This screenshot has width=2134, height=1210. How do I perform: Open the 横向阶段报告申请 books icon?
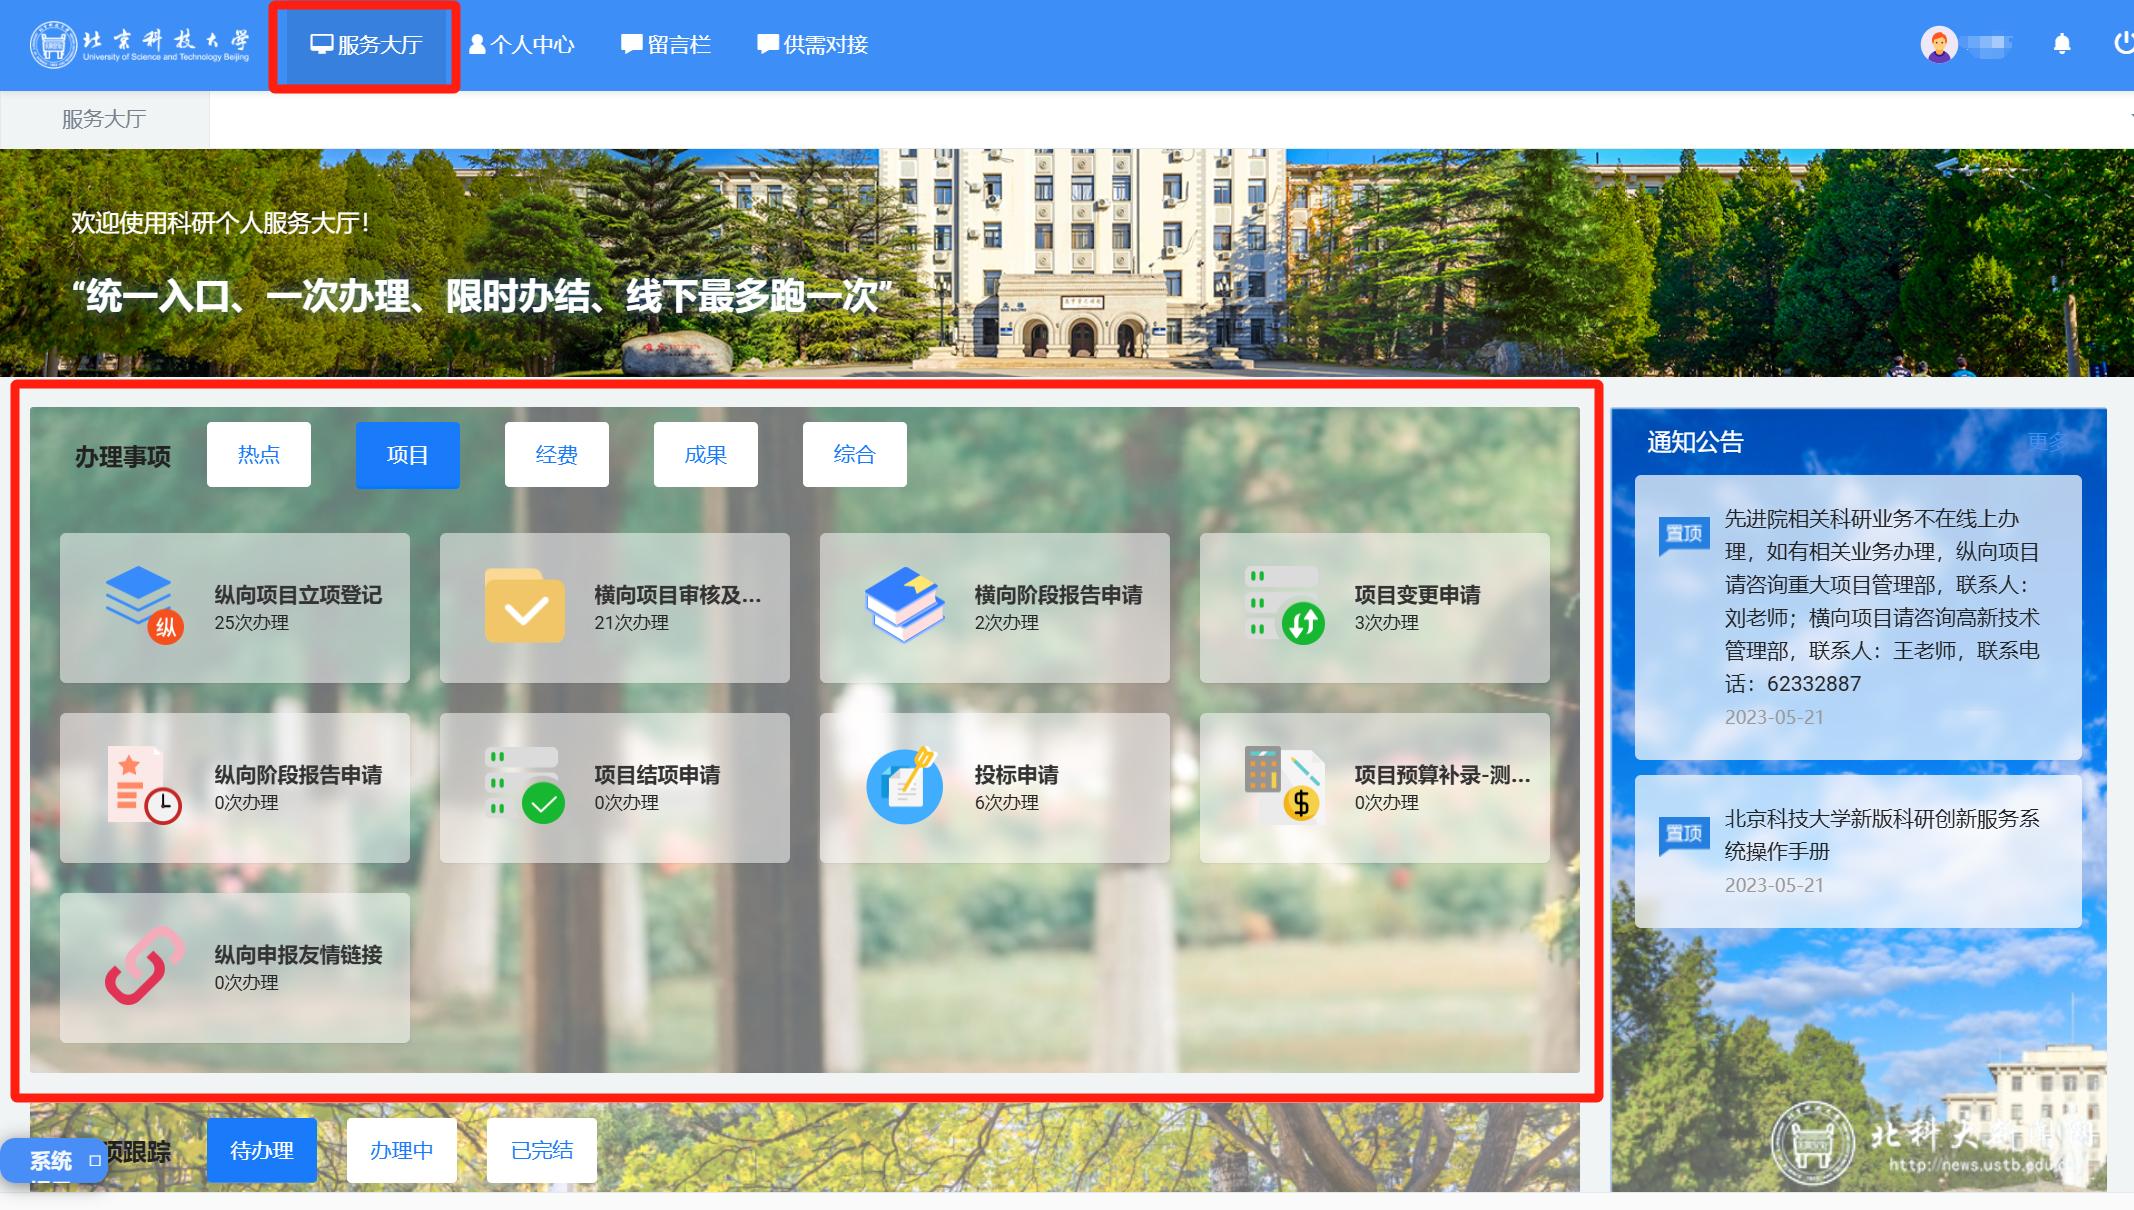pyautogui.click(x=904, y=605)
